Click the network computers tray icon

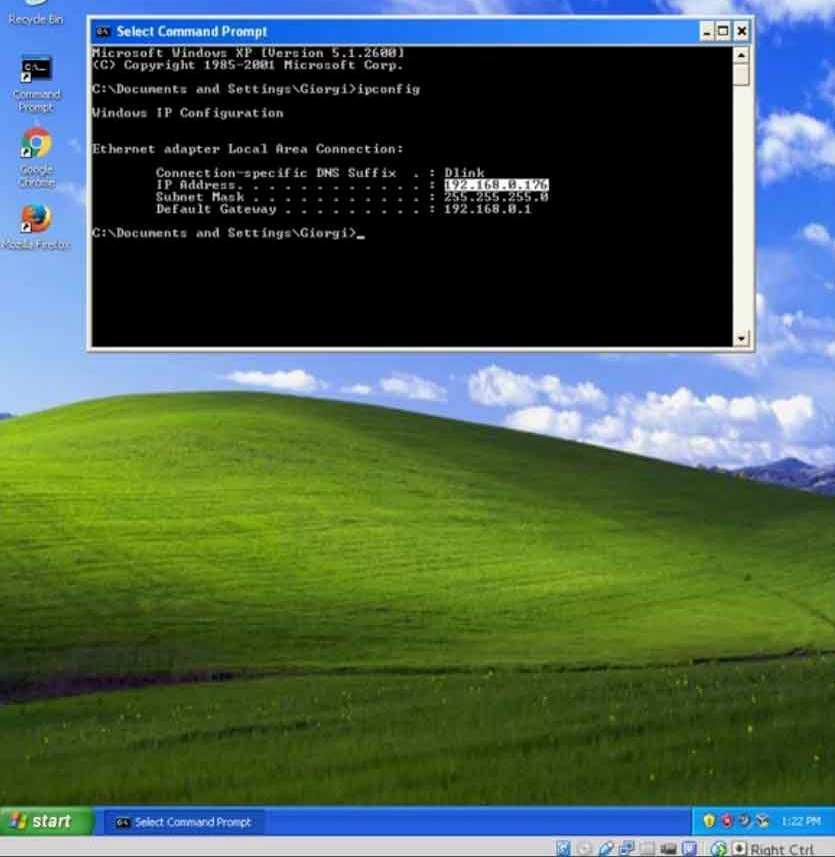click(762, 820)
